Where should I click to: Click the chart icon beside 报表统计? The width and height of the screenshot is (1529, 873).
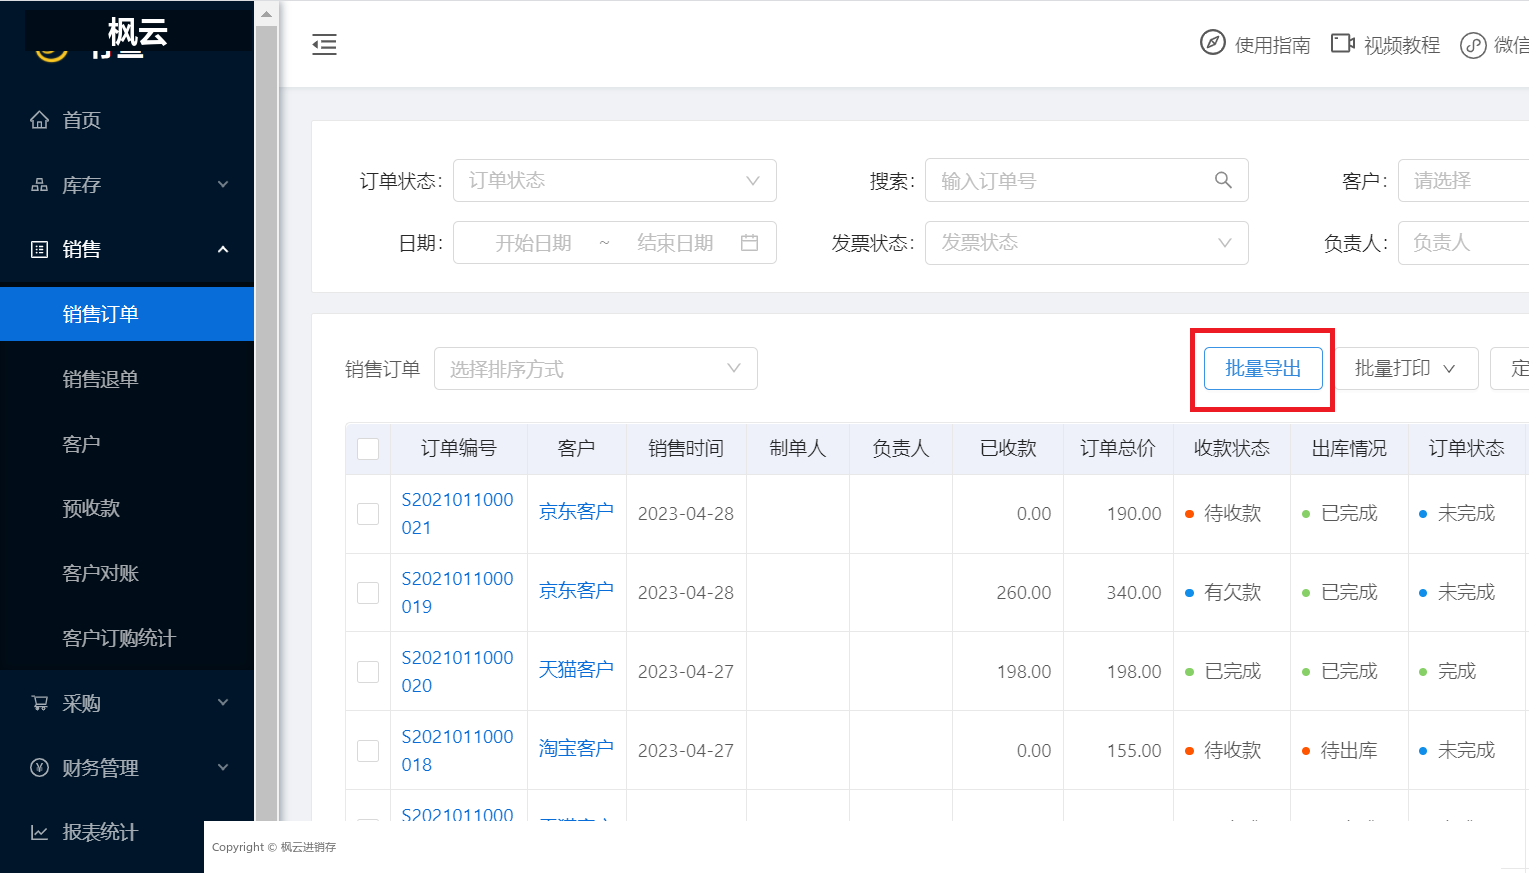coord(39,832)
